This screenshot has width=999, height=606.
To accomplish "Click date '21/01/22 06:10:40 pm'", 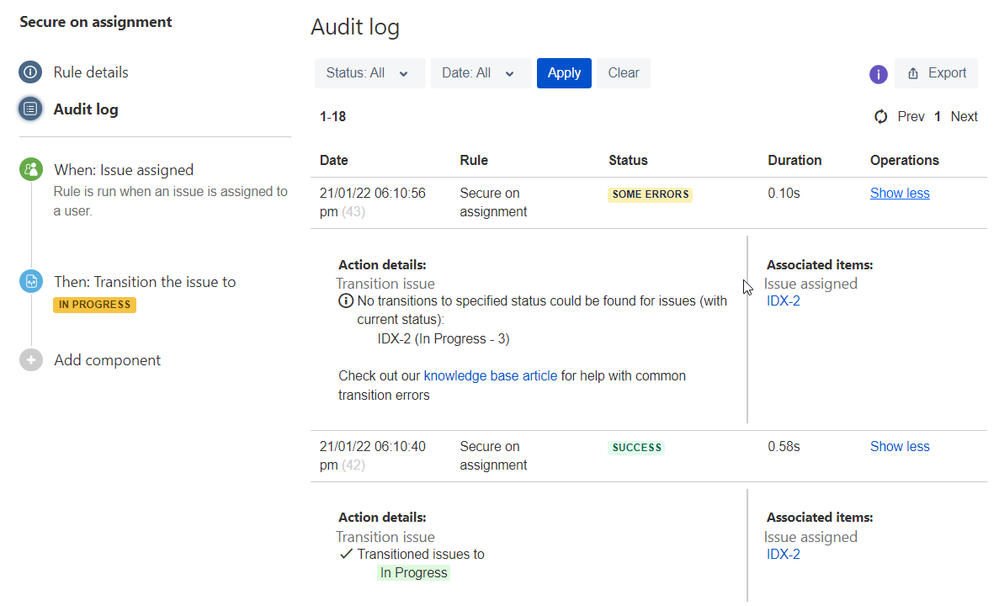I will tap(373, 456).
